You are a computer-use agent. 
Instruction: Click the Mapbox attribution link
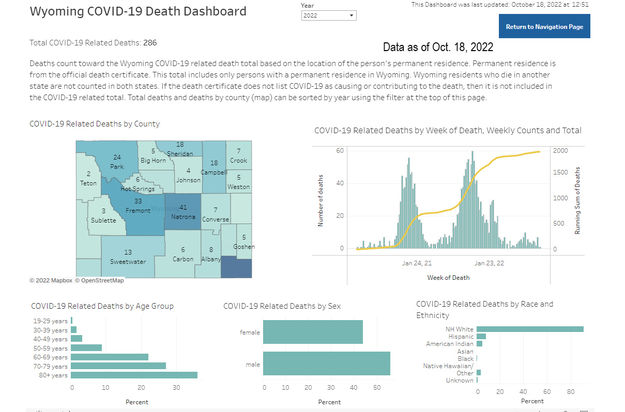(51, 281)
